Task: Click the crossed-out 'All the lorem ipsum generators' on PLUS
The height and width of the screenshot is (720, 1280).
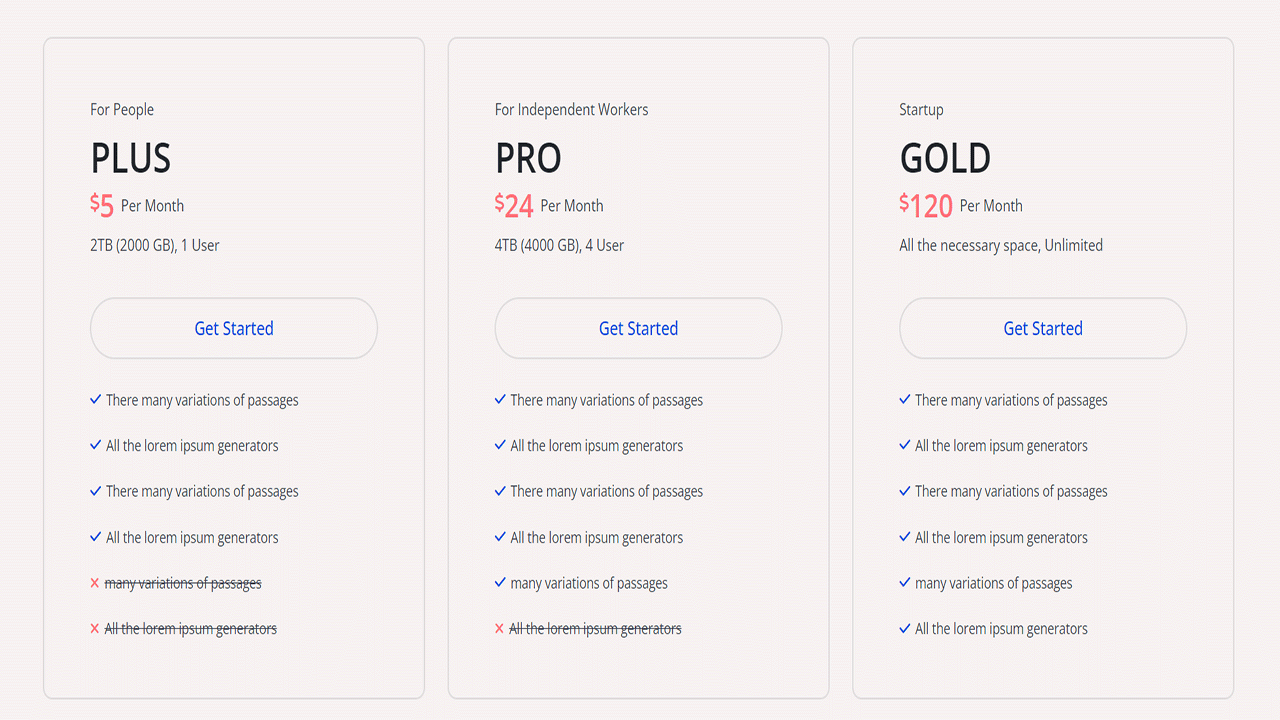Action: (x=191, y=628)
